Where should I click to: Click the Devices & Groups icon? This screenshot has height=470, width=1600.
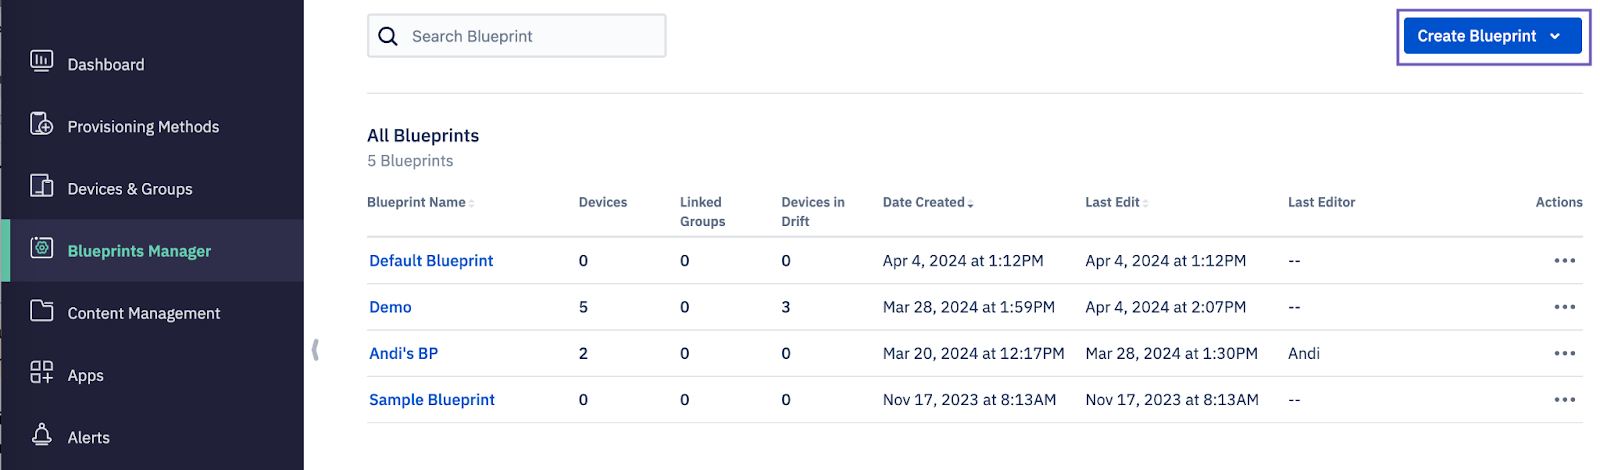click(41, 186)
